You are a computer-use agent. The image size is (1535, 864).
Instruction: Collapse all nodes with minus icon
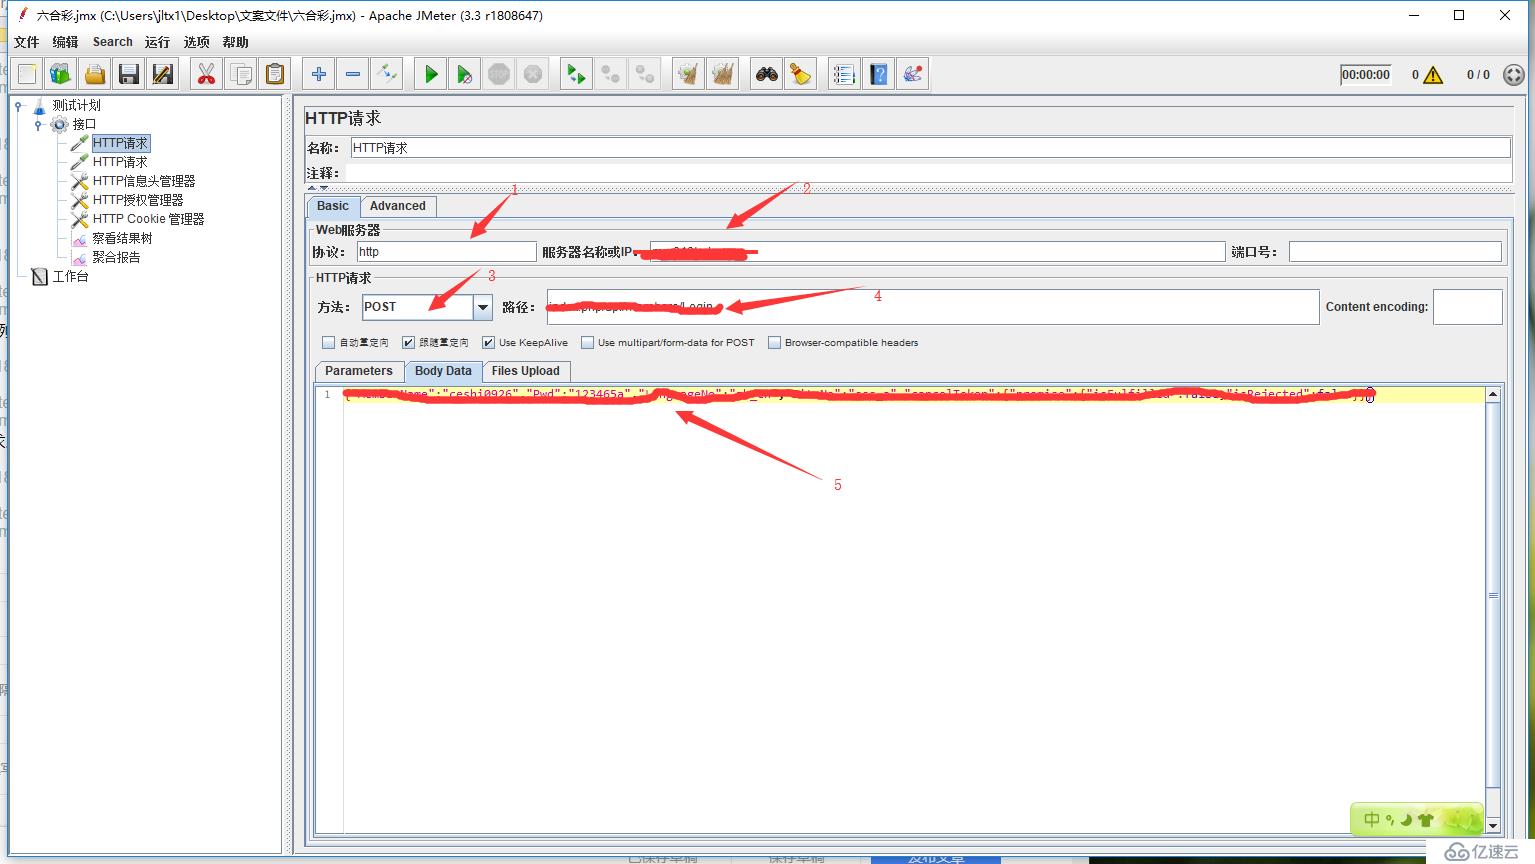tap(353, 74)
